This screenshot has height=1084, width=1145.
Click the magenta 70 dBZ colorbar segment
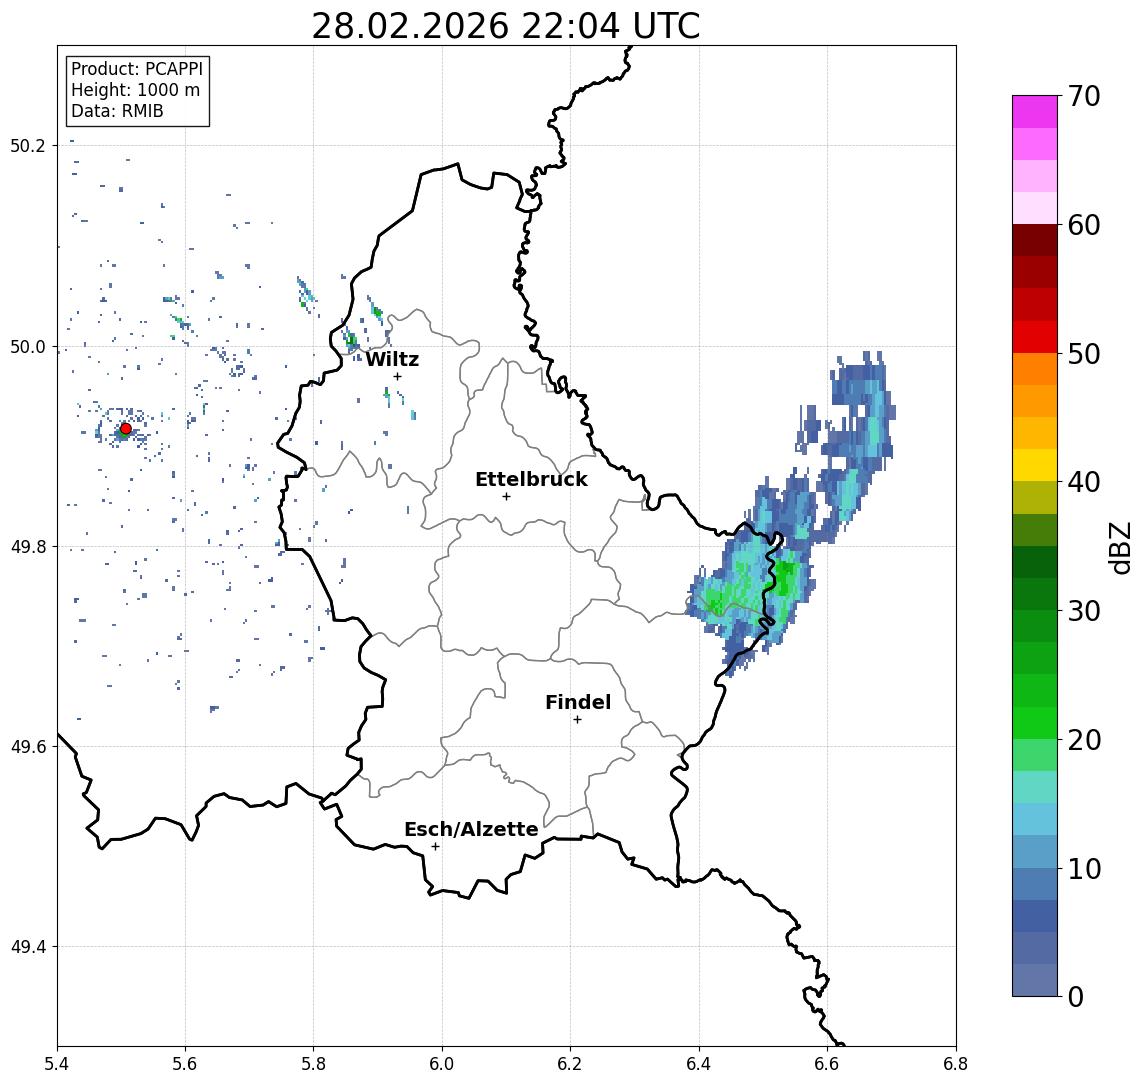[x=1035, y=112]
